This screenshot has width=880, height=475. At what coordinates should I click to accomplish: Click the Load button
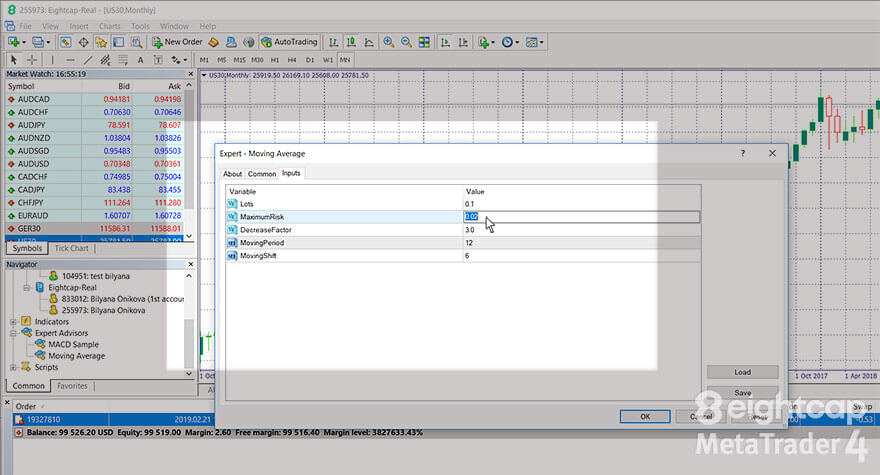(x=742, y=372)
